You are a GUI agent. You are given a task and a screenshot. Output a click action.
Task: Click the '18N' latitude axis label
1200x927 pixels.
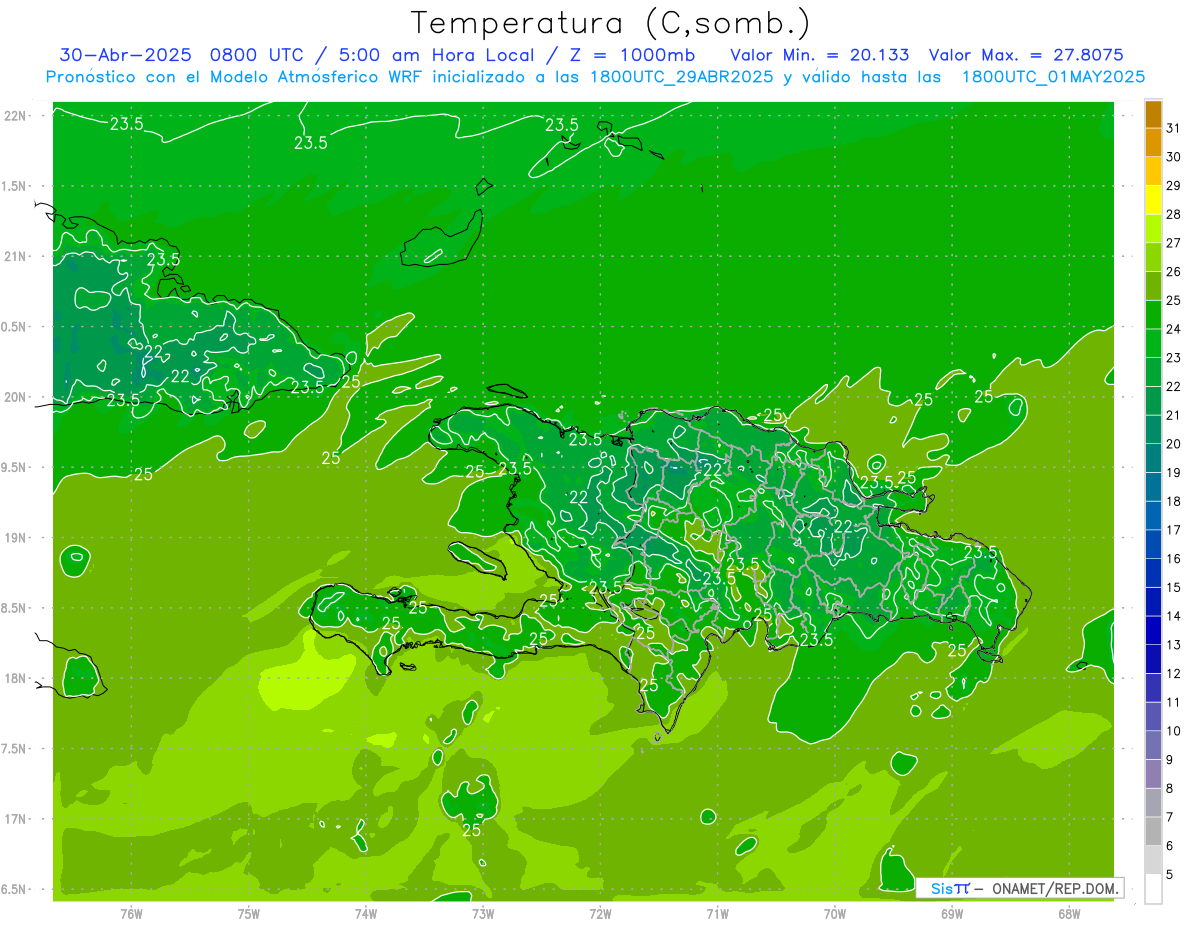17,678
